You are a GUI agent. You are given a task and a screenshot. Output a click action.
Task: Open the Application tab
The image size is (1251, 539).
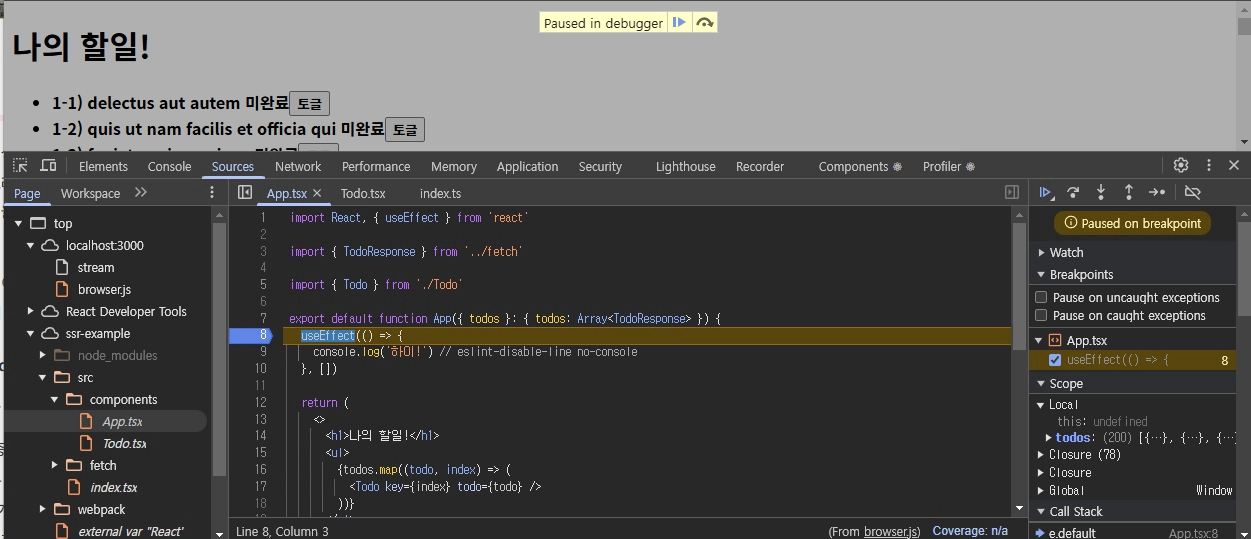click(527, 166)
